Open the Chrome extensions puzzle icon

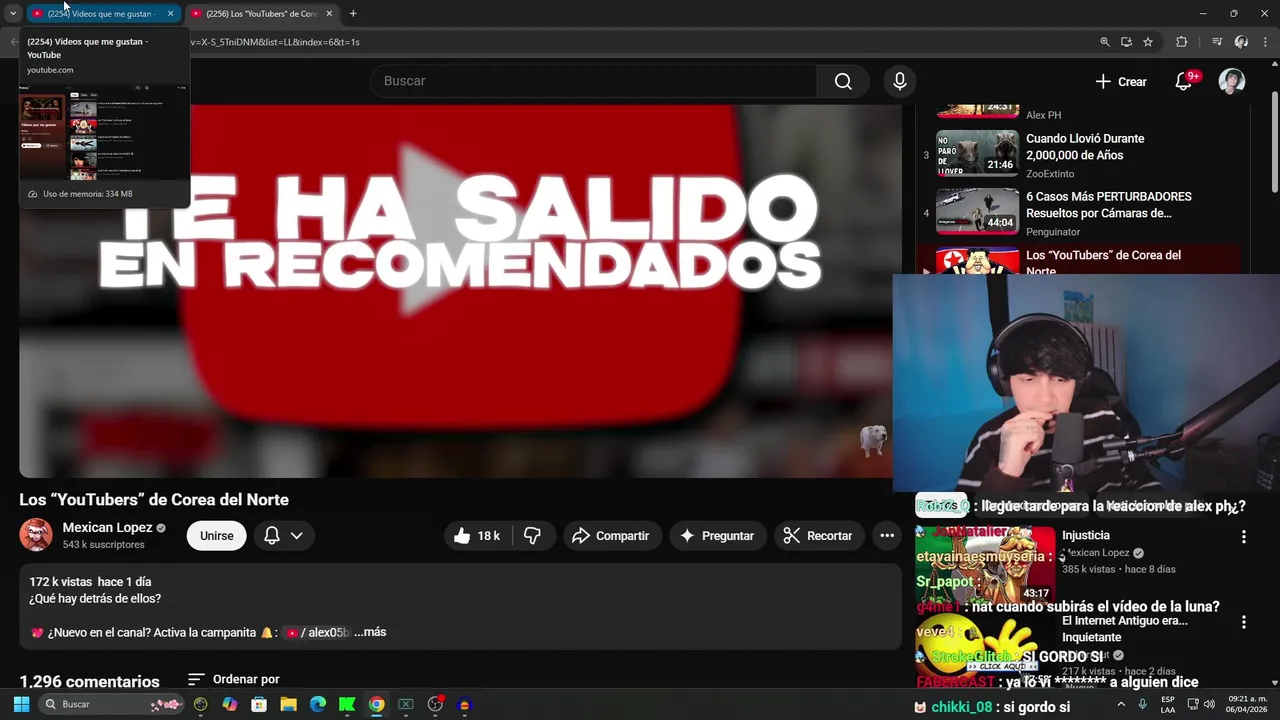(x=1182, y=42)
